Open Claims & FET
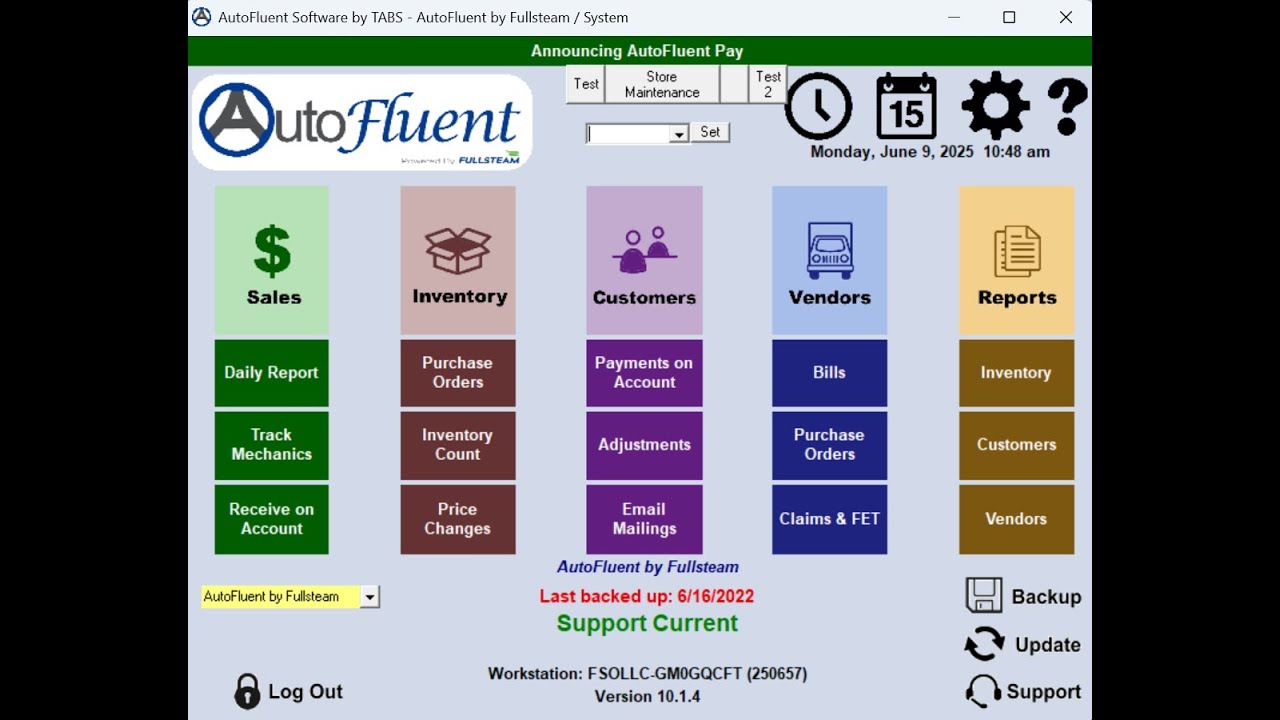 (829, 519)
